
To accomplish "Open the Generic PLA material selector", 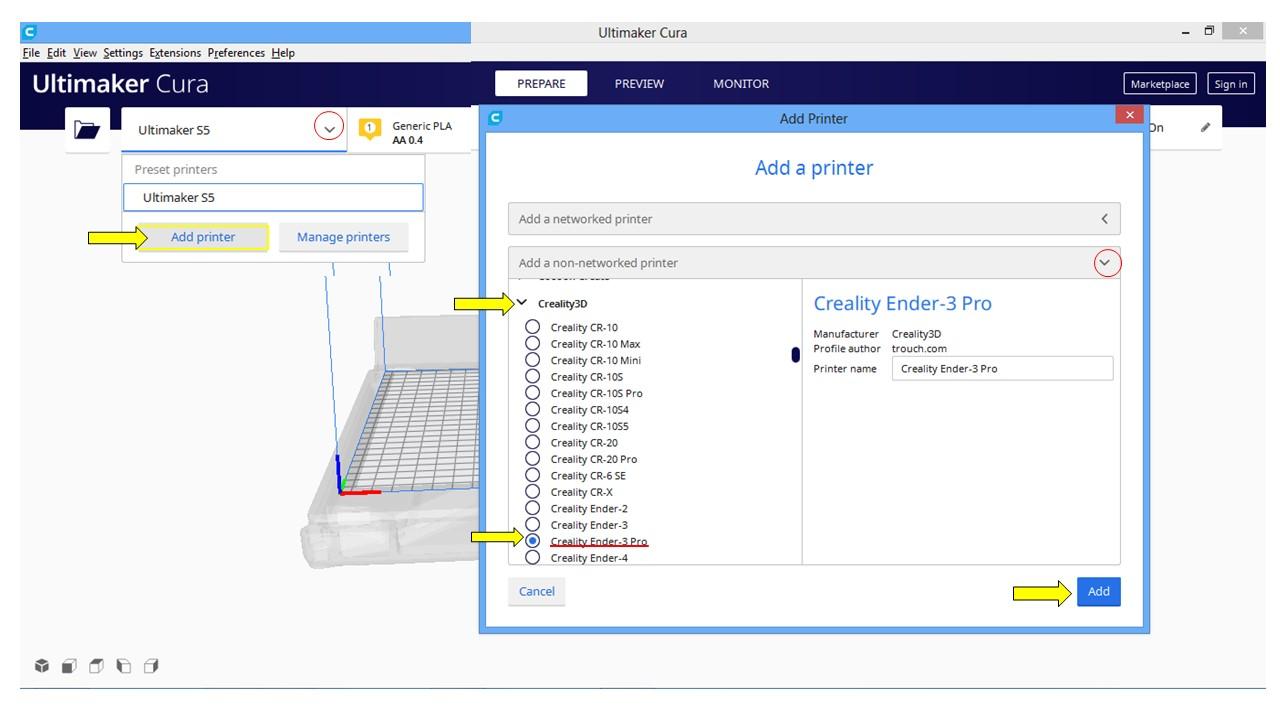I will [410, 132].
